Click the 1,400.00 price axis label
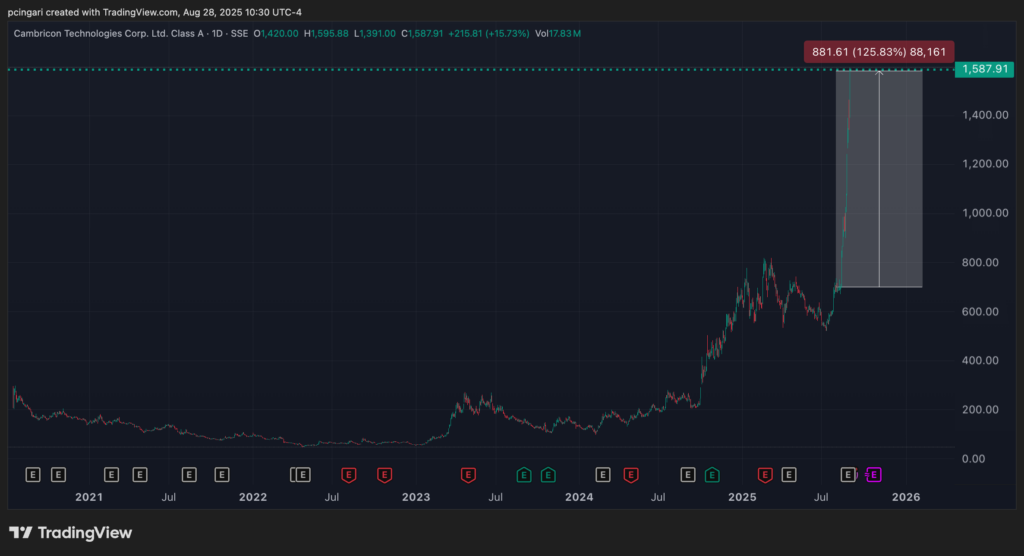The height and width of the screenshot is (556, 1024). [985, 115]
